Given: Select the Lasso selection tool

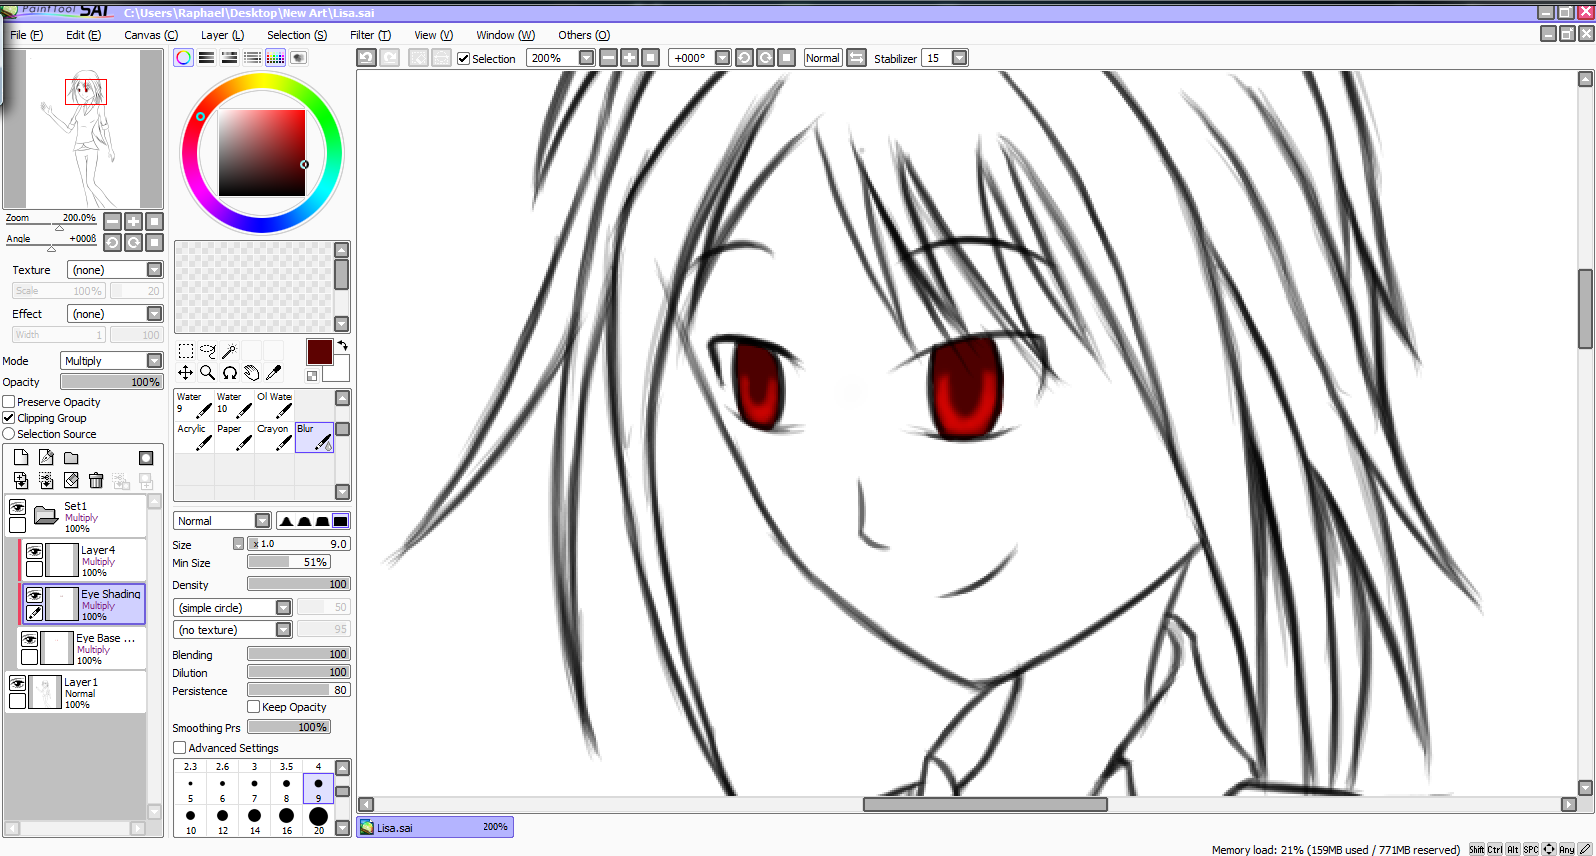Looking at the screenshot, I should [207, 351].
